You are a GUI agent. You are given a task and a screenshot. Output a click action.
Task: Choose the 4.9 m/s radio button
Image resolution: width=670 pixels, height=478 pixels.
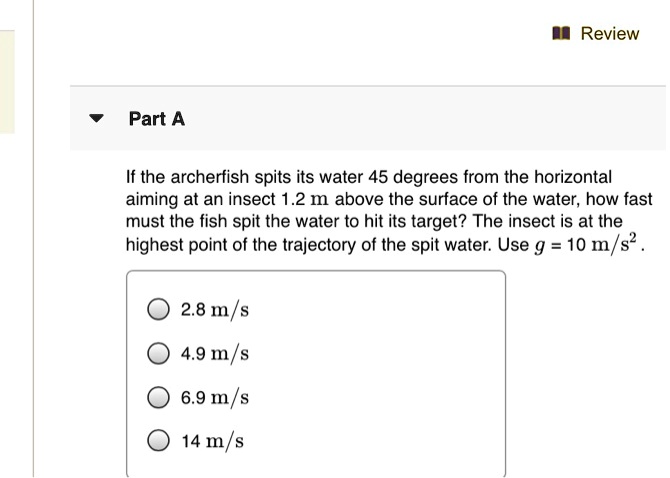pyautogui.click(x=158, y=353)
